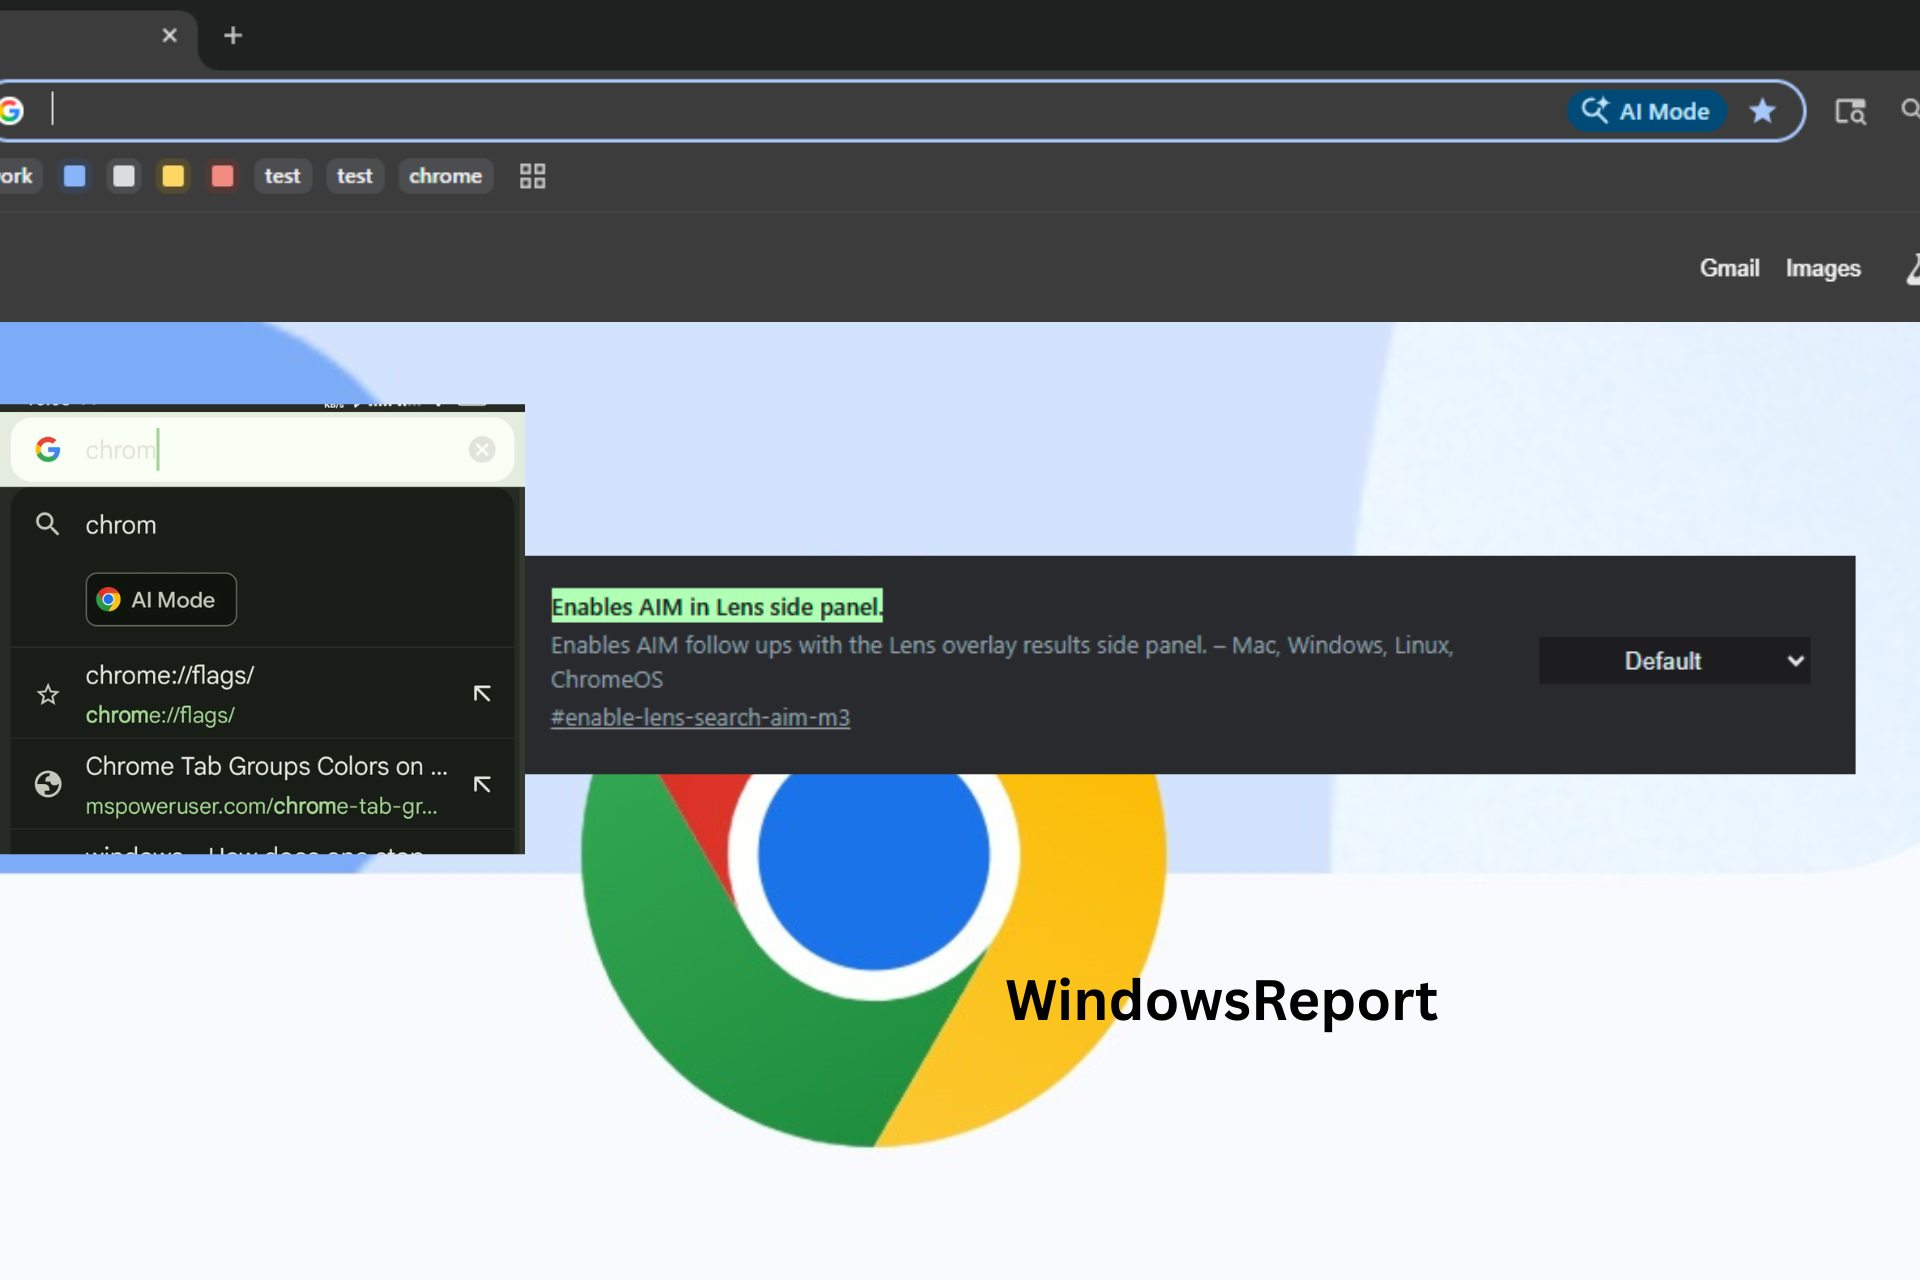Image resolution: width=1920 pixels, height=1280 pixels.
Task: Clear the mobile search box text
Action: coord(482,450)
